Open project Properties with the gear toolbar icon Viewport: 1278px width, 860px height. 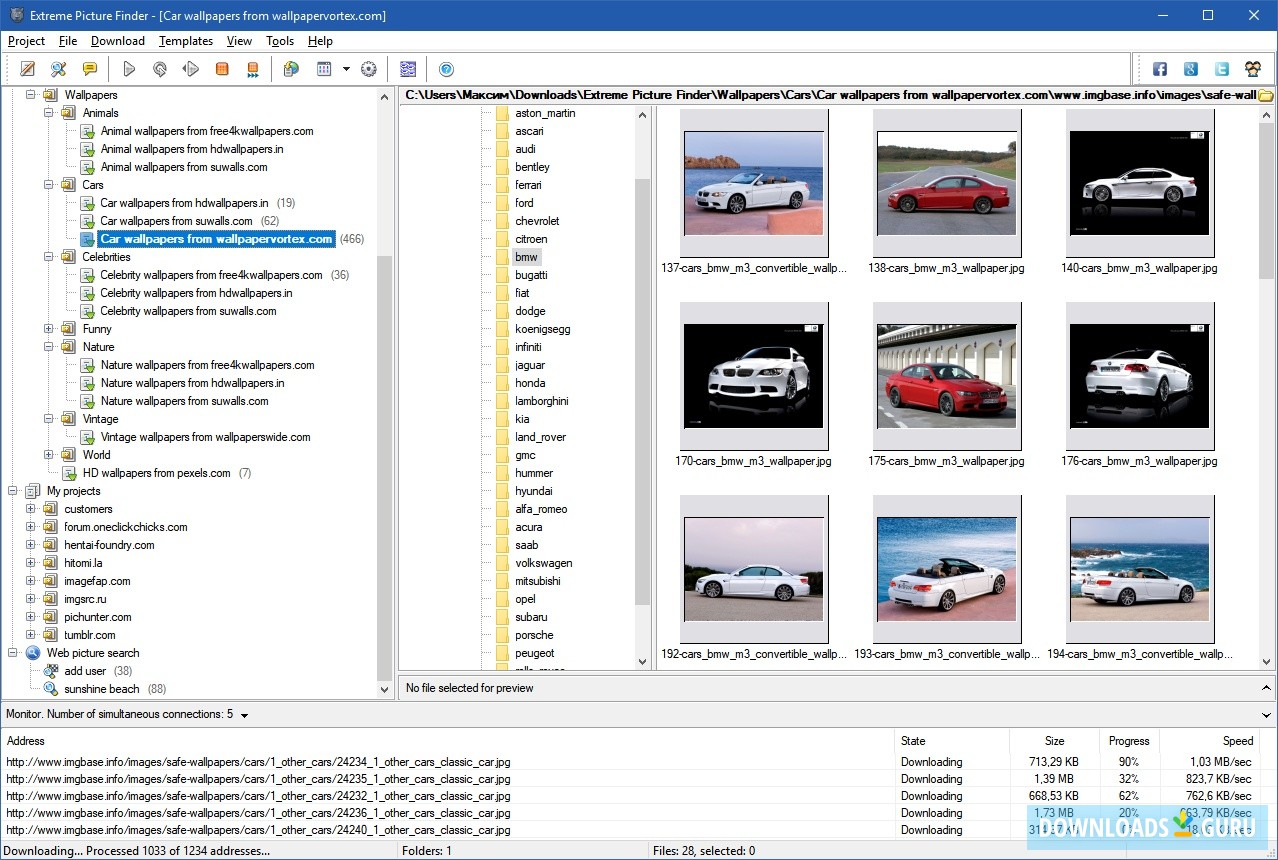point(368,68)
